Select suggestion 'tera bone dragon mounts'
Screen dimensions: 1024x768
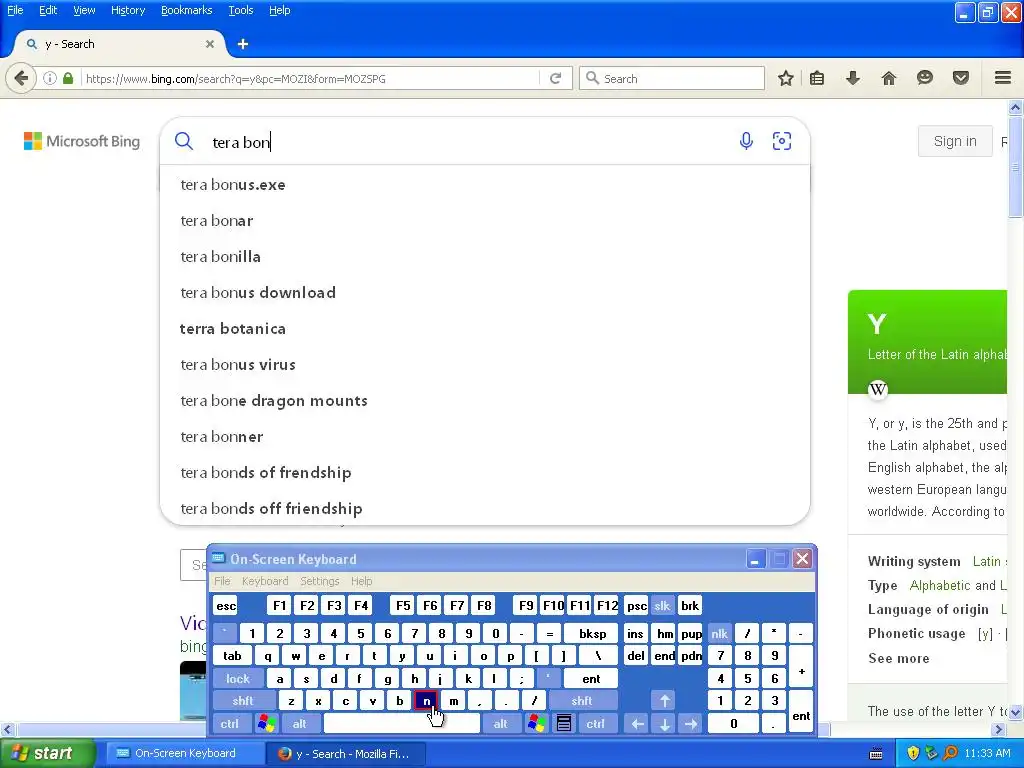click(x=485, y=400)
